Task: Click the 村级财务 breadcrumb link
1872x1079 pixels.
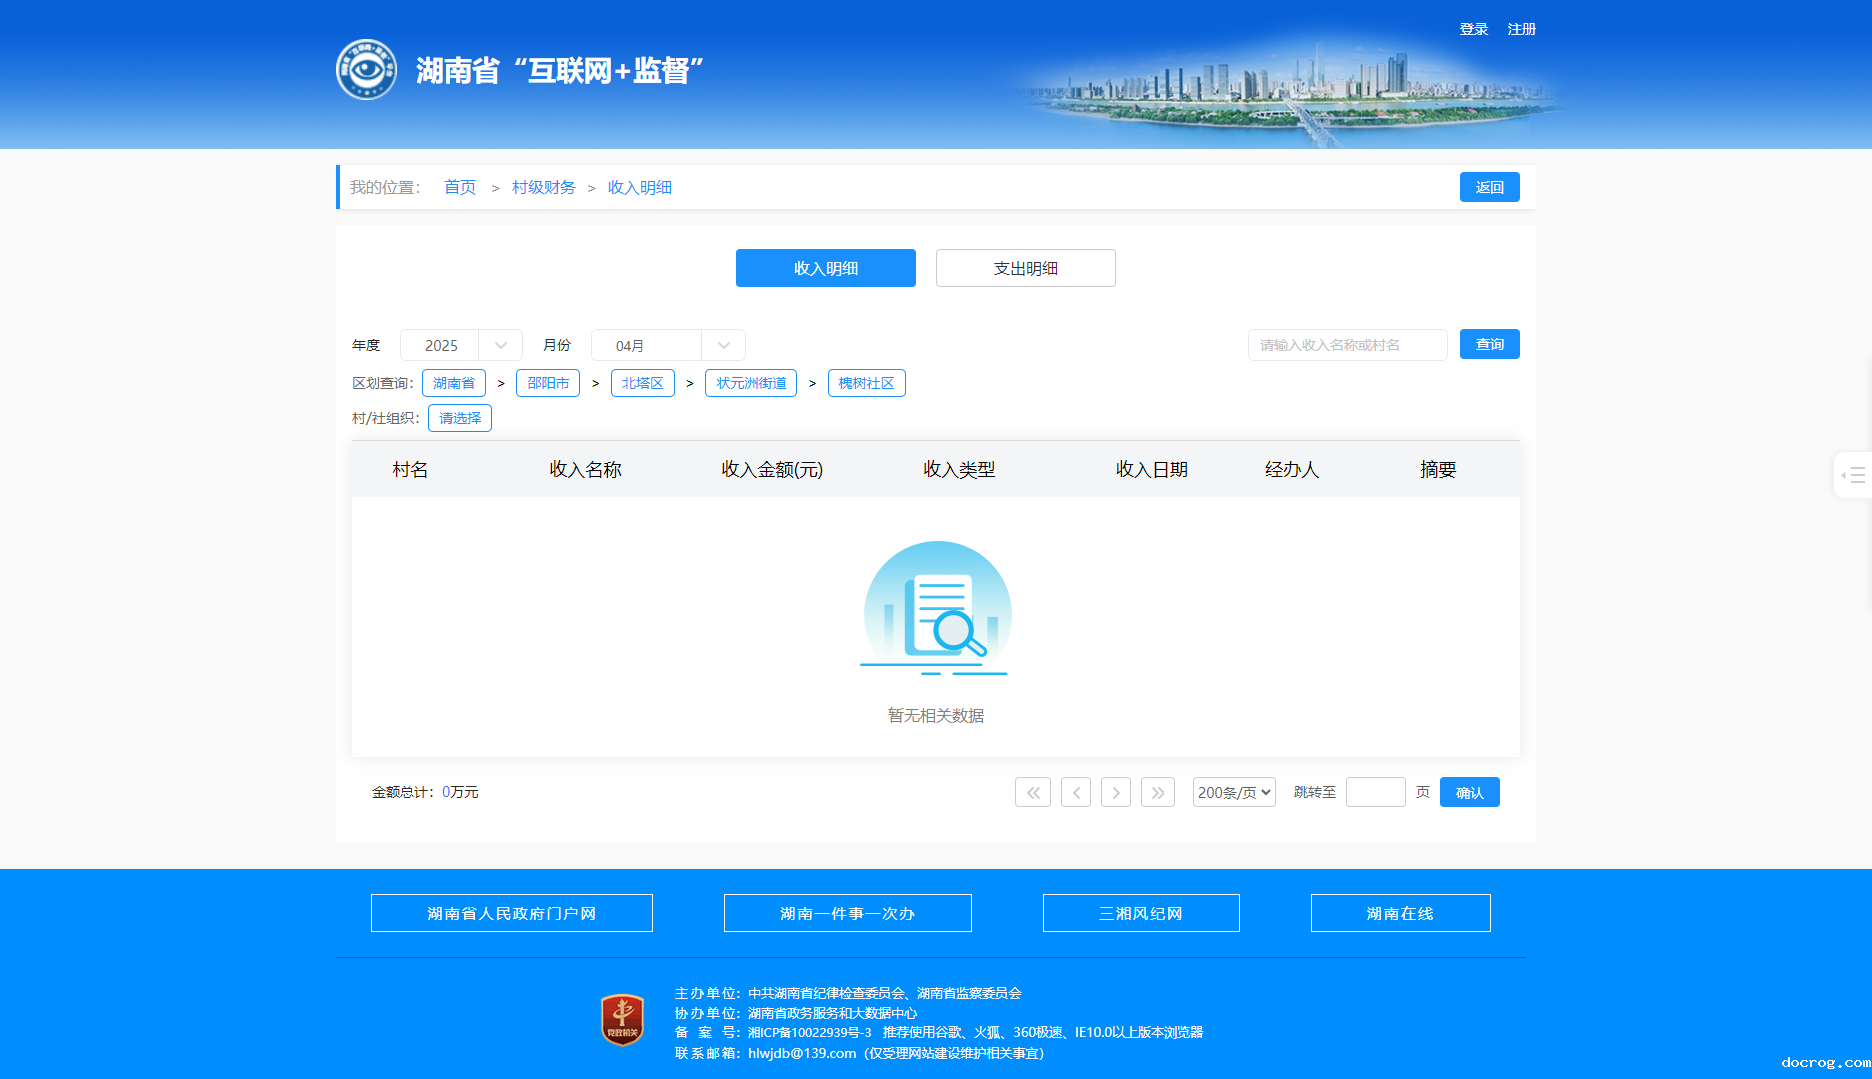Action: tap(543, 187)
